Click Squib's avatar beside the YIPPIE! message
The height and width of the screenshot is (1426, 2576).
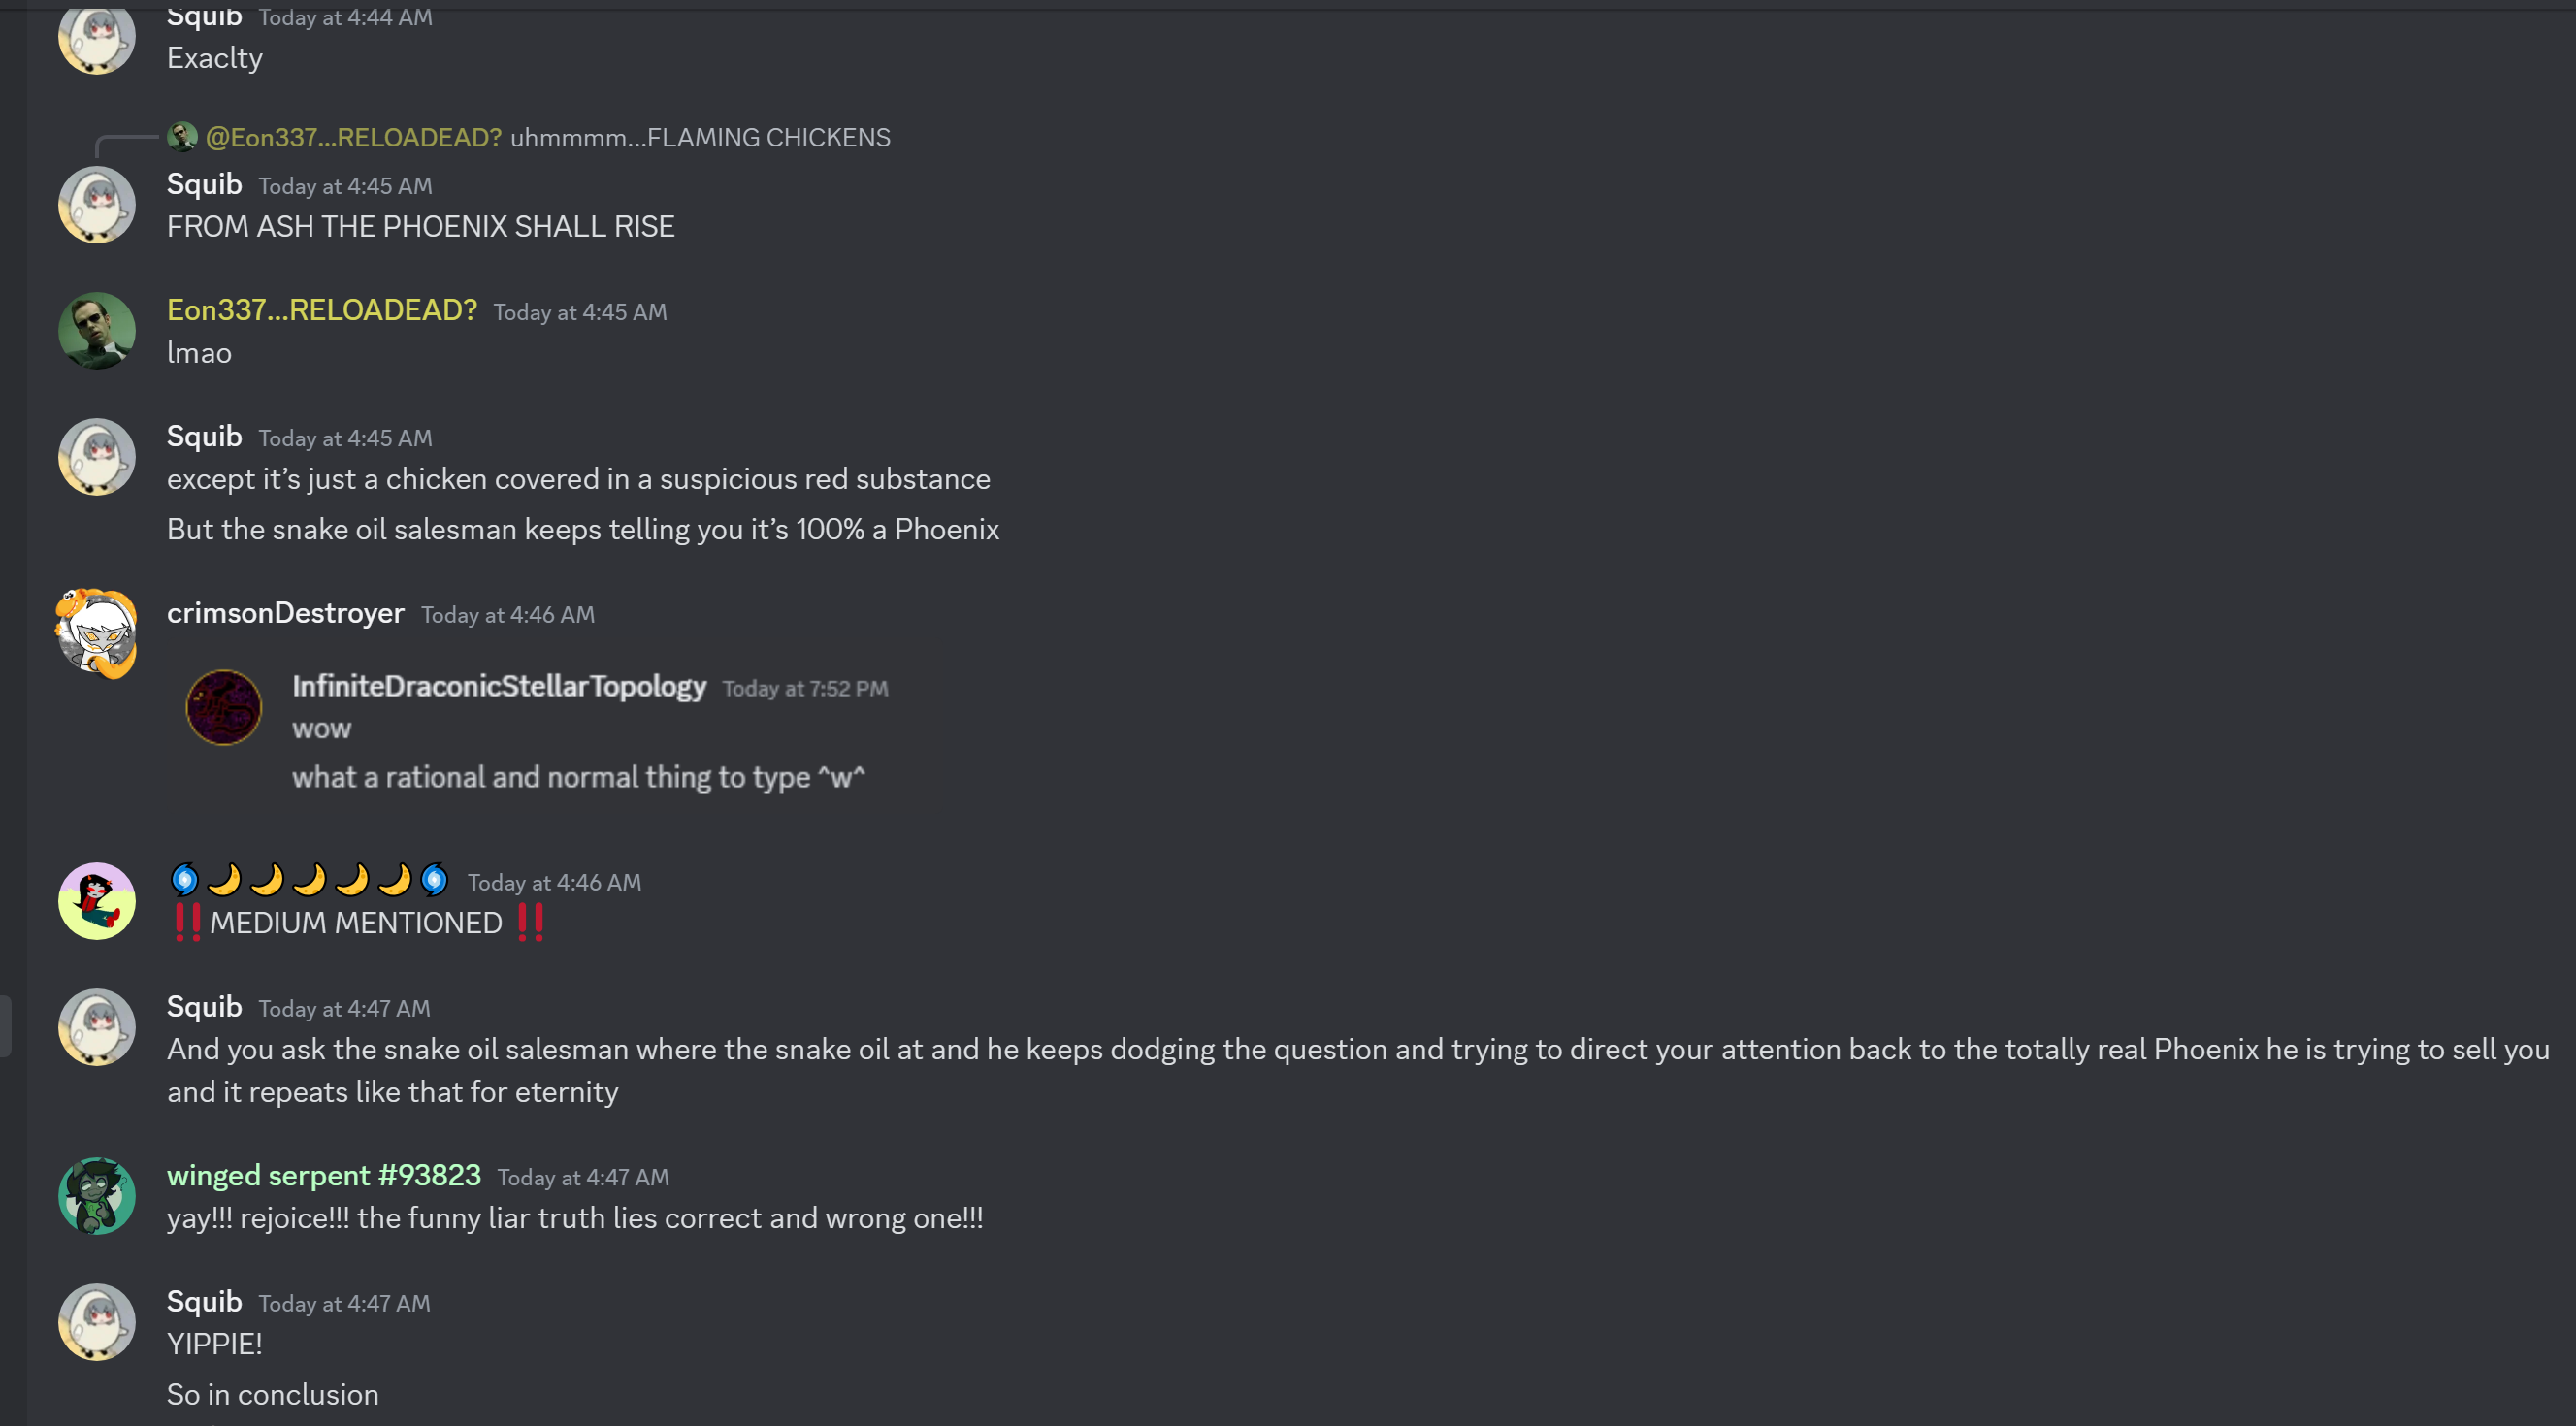[96, 1322]
